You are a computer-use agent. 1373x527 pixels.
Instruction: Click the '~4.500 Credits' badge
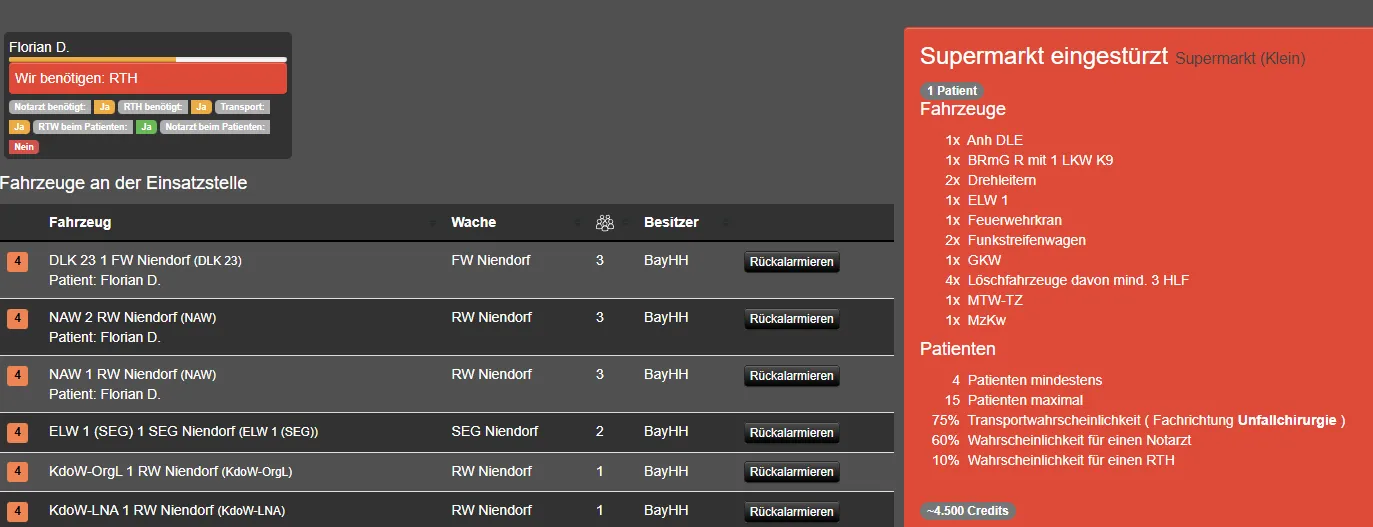coord(967,511)
